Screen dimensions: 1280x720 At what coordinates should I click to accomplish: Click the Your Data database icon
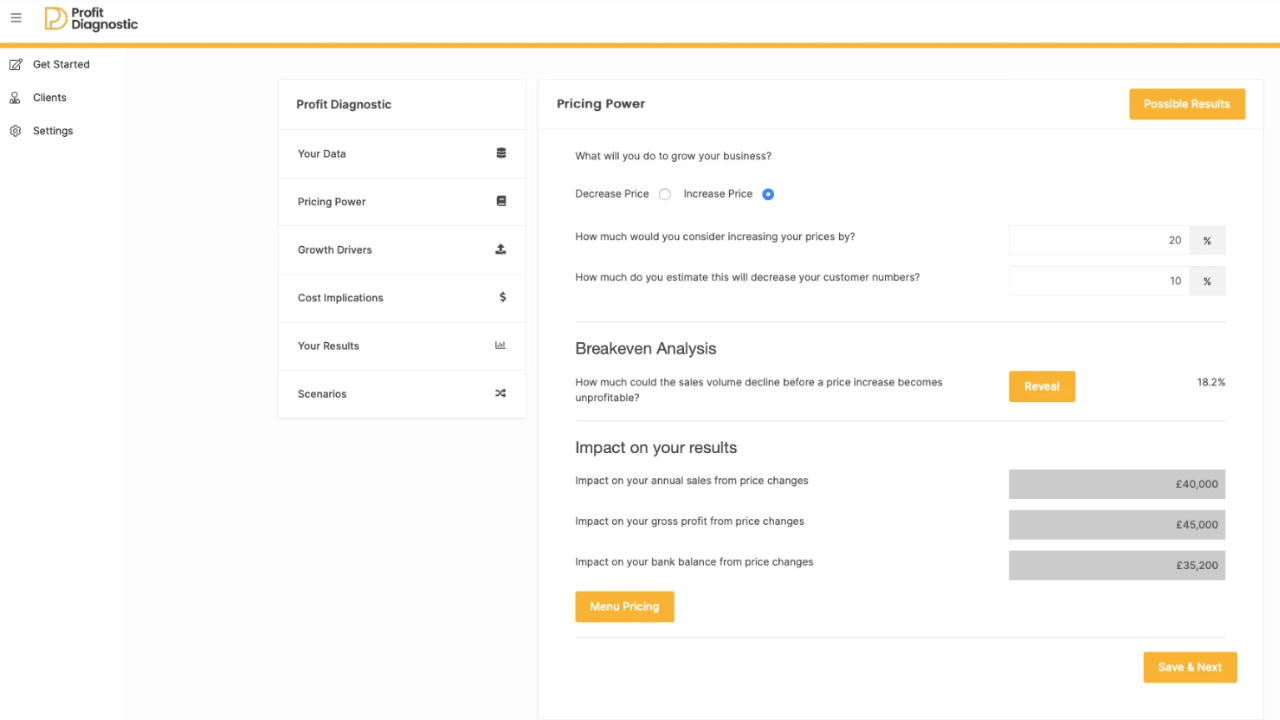coord(501,153)
